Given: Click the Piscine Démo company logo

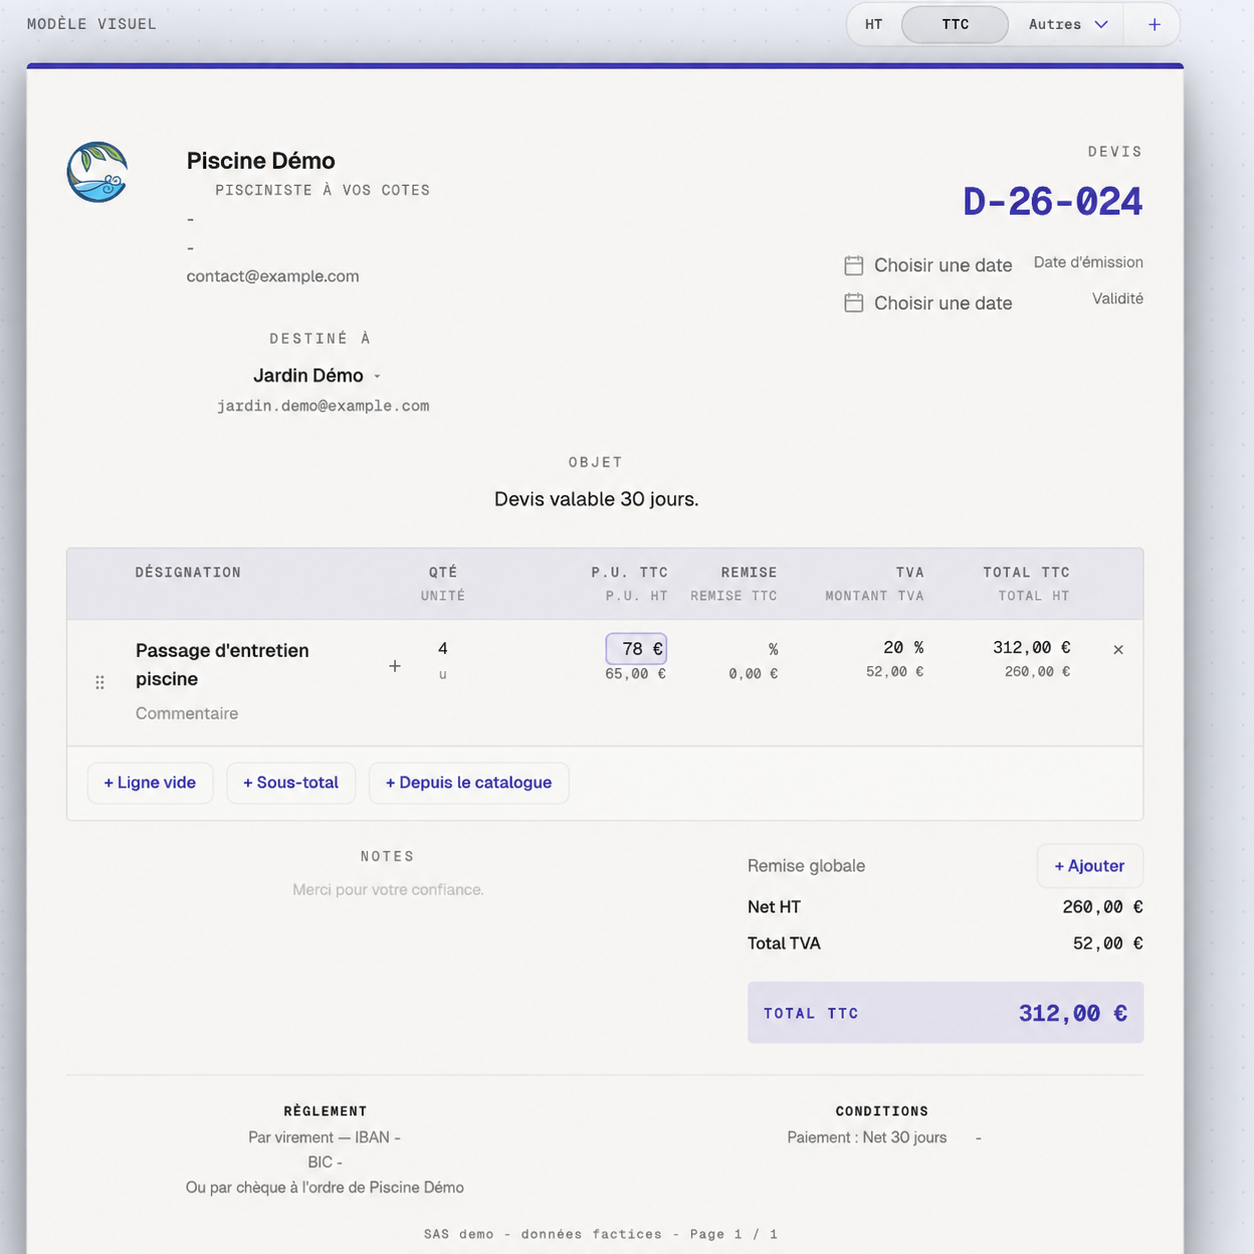Looking at the screenshot, I should click(97, 172).
